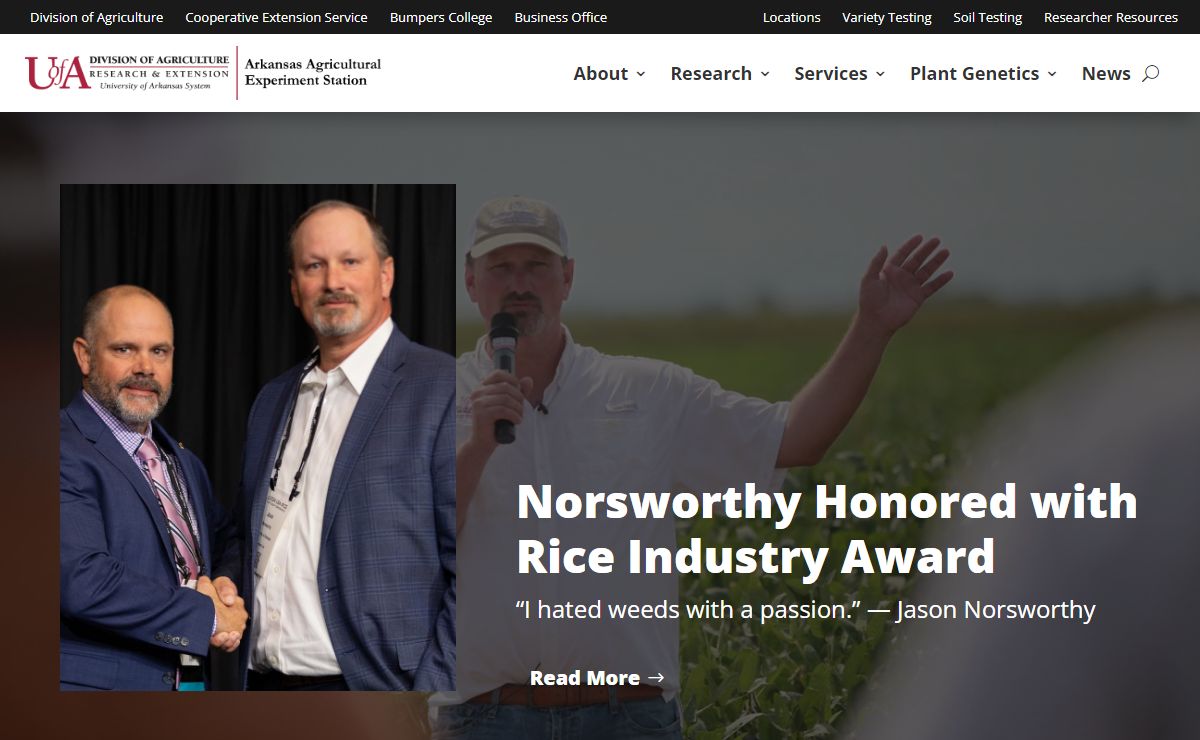Click the handshake award photo thumbnail

(x=258, y=437)
